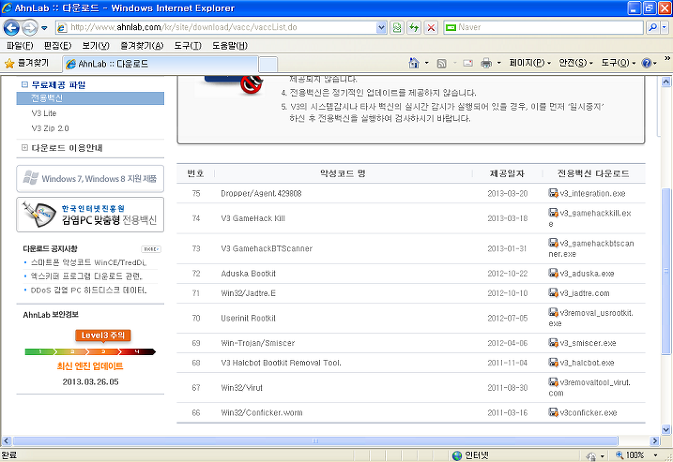Click the v3removal_usrootkit.exe download icon
Viewport: 673px width, 462px height.
pyautogui.click(x=553, y=313)
